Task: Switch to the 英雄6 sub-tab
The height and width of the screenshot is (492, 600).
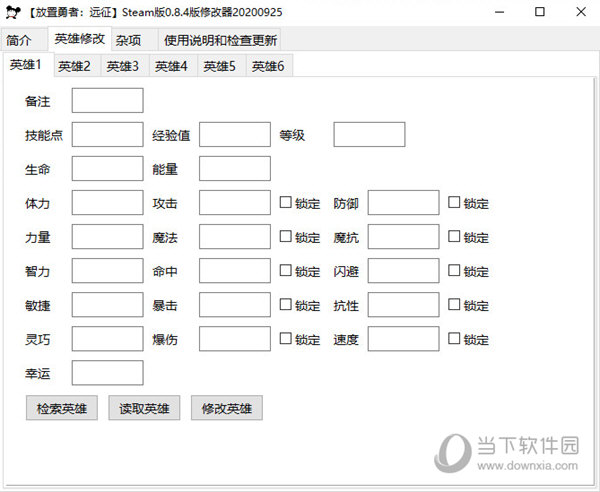Action: (270, 66)
